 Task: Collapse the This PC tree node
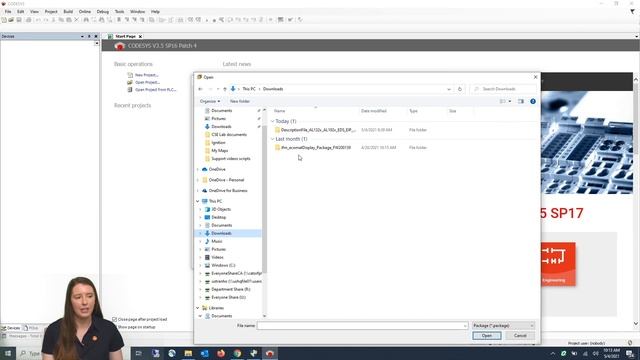click(x=198, y=201)
